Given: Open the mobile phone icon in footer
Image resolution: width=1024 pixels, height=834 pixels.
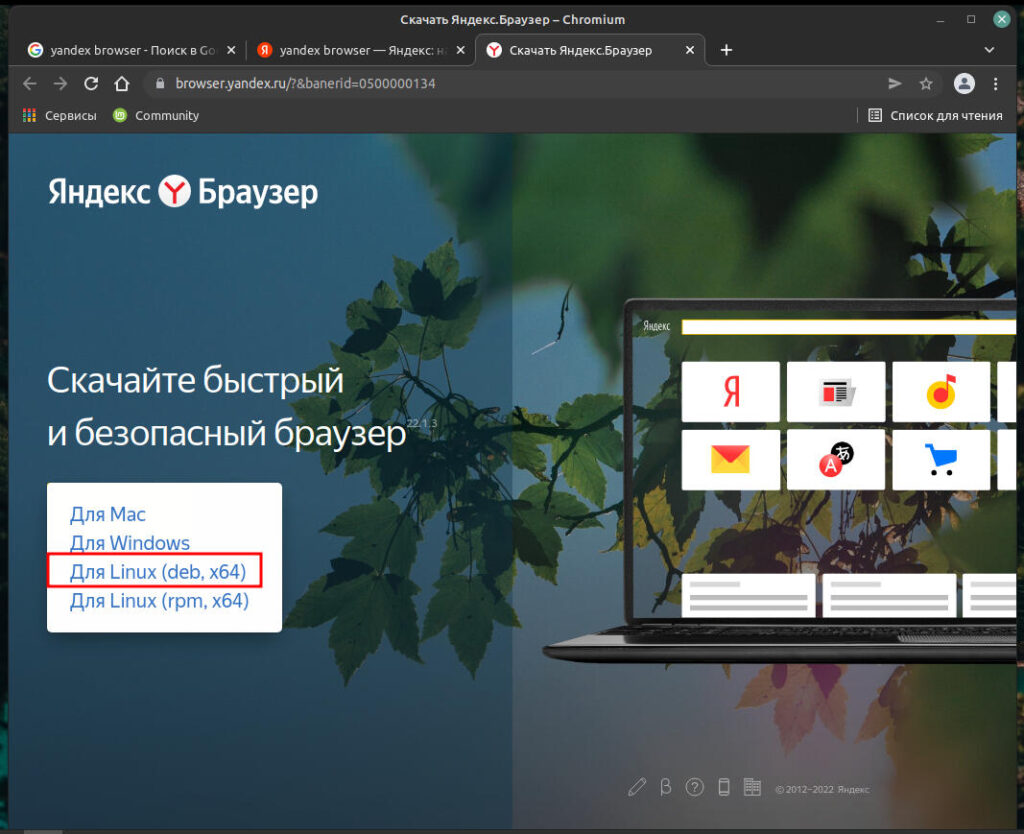Looking at the screenshot, I should pyautogui.click(x=724, y=787).
